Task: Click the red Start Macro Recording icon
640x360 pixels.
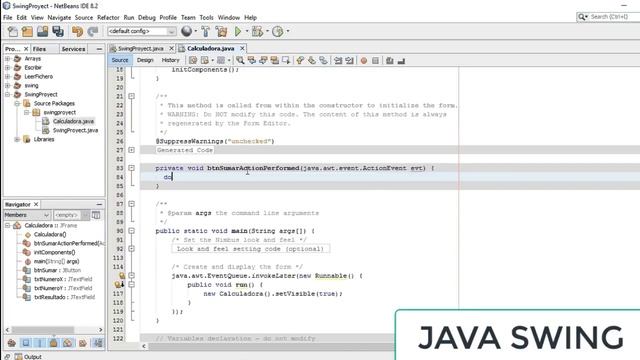Action: 364,60
